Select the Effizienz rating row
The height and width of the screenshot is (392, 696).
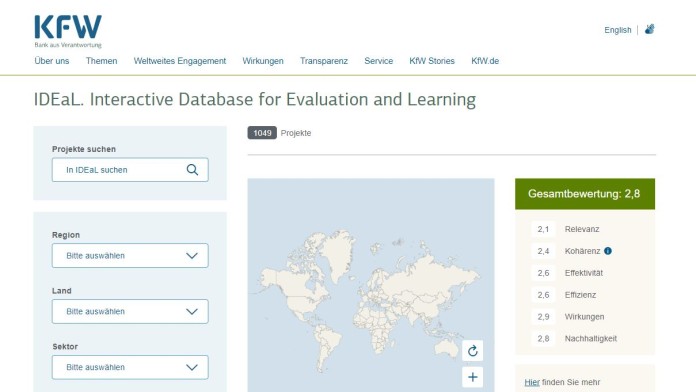[585, 295]
